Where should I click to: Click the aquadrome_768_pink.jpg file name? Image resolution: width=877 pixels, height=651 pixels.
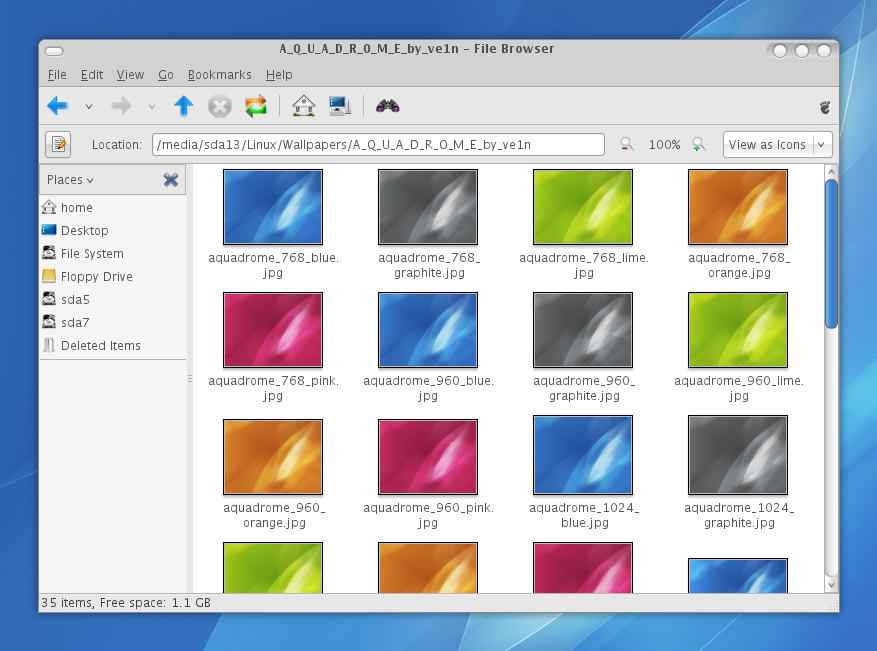[274, 388]
